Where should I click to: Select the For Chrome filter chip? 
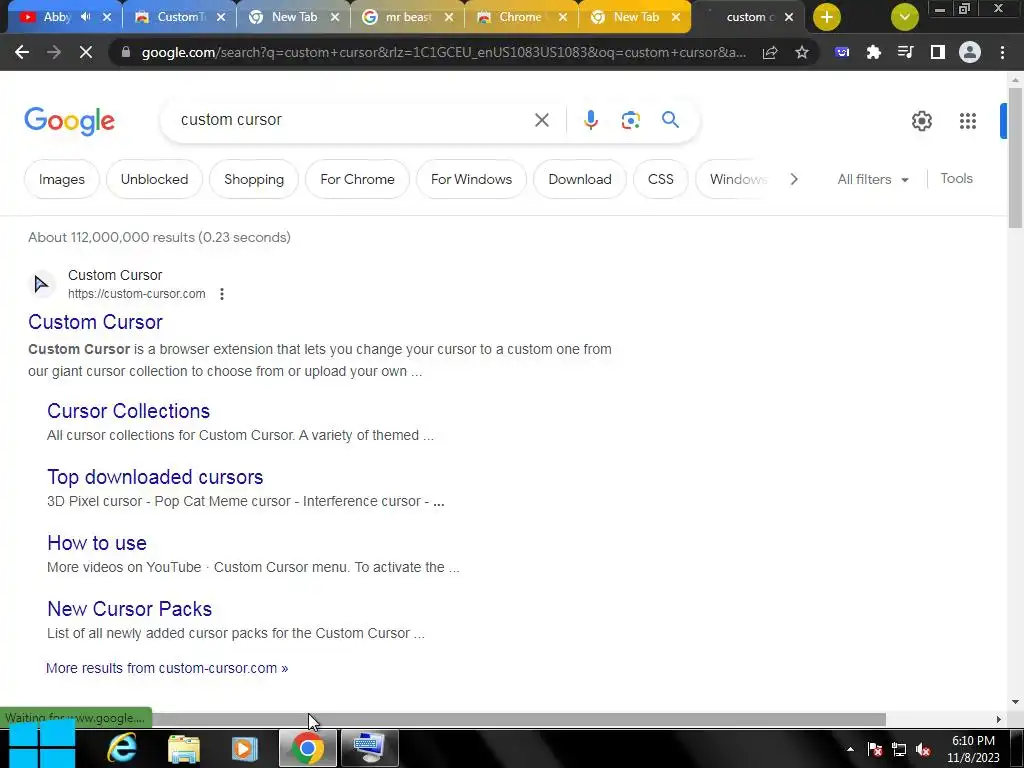pyautogui.click(x=357, y=179)
